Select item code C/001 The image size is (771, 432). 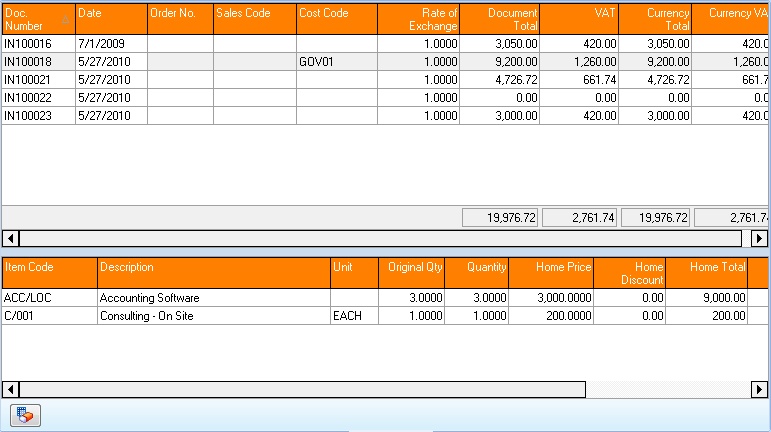point(19,316)
